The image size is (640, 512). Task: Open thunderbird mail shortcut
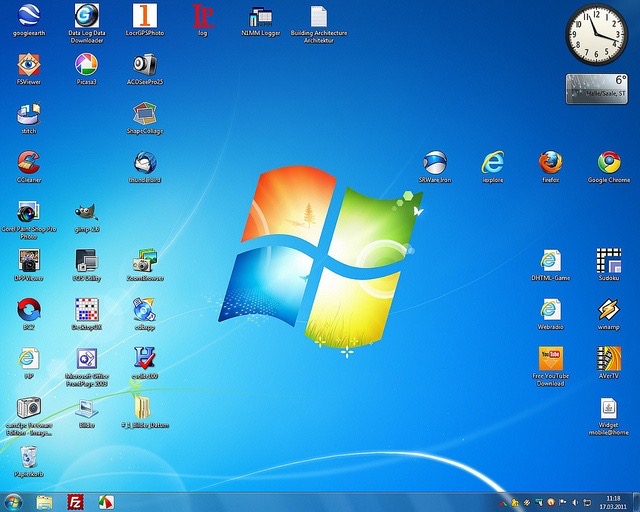coord(144,167)
